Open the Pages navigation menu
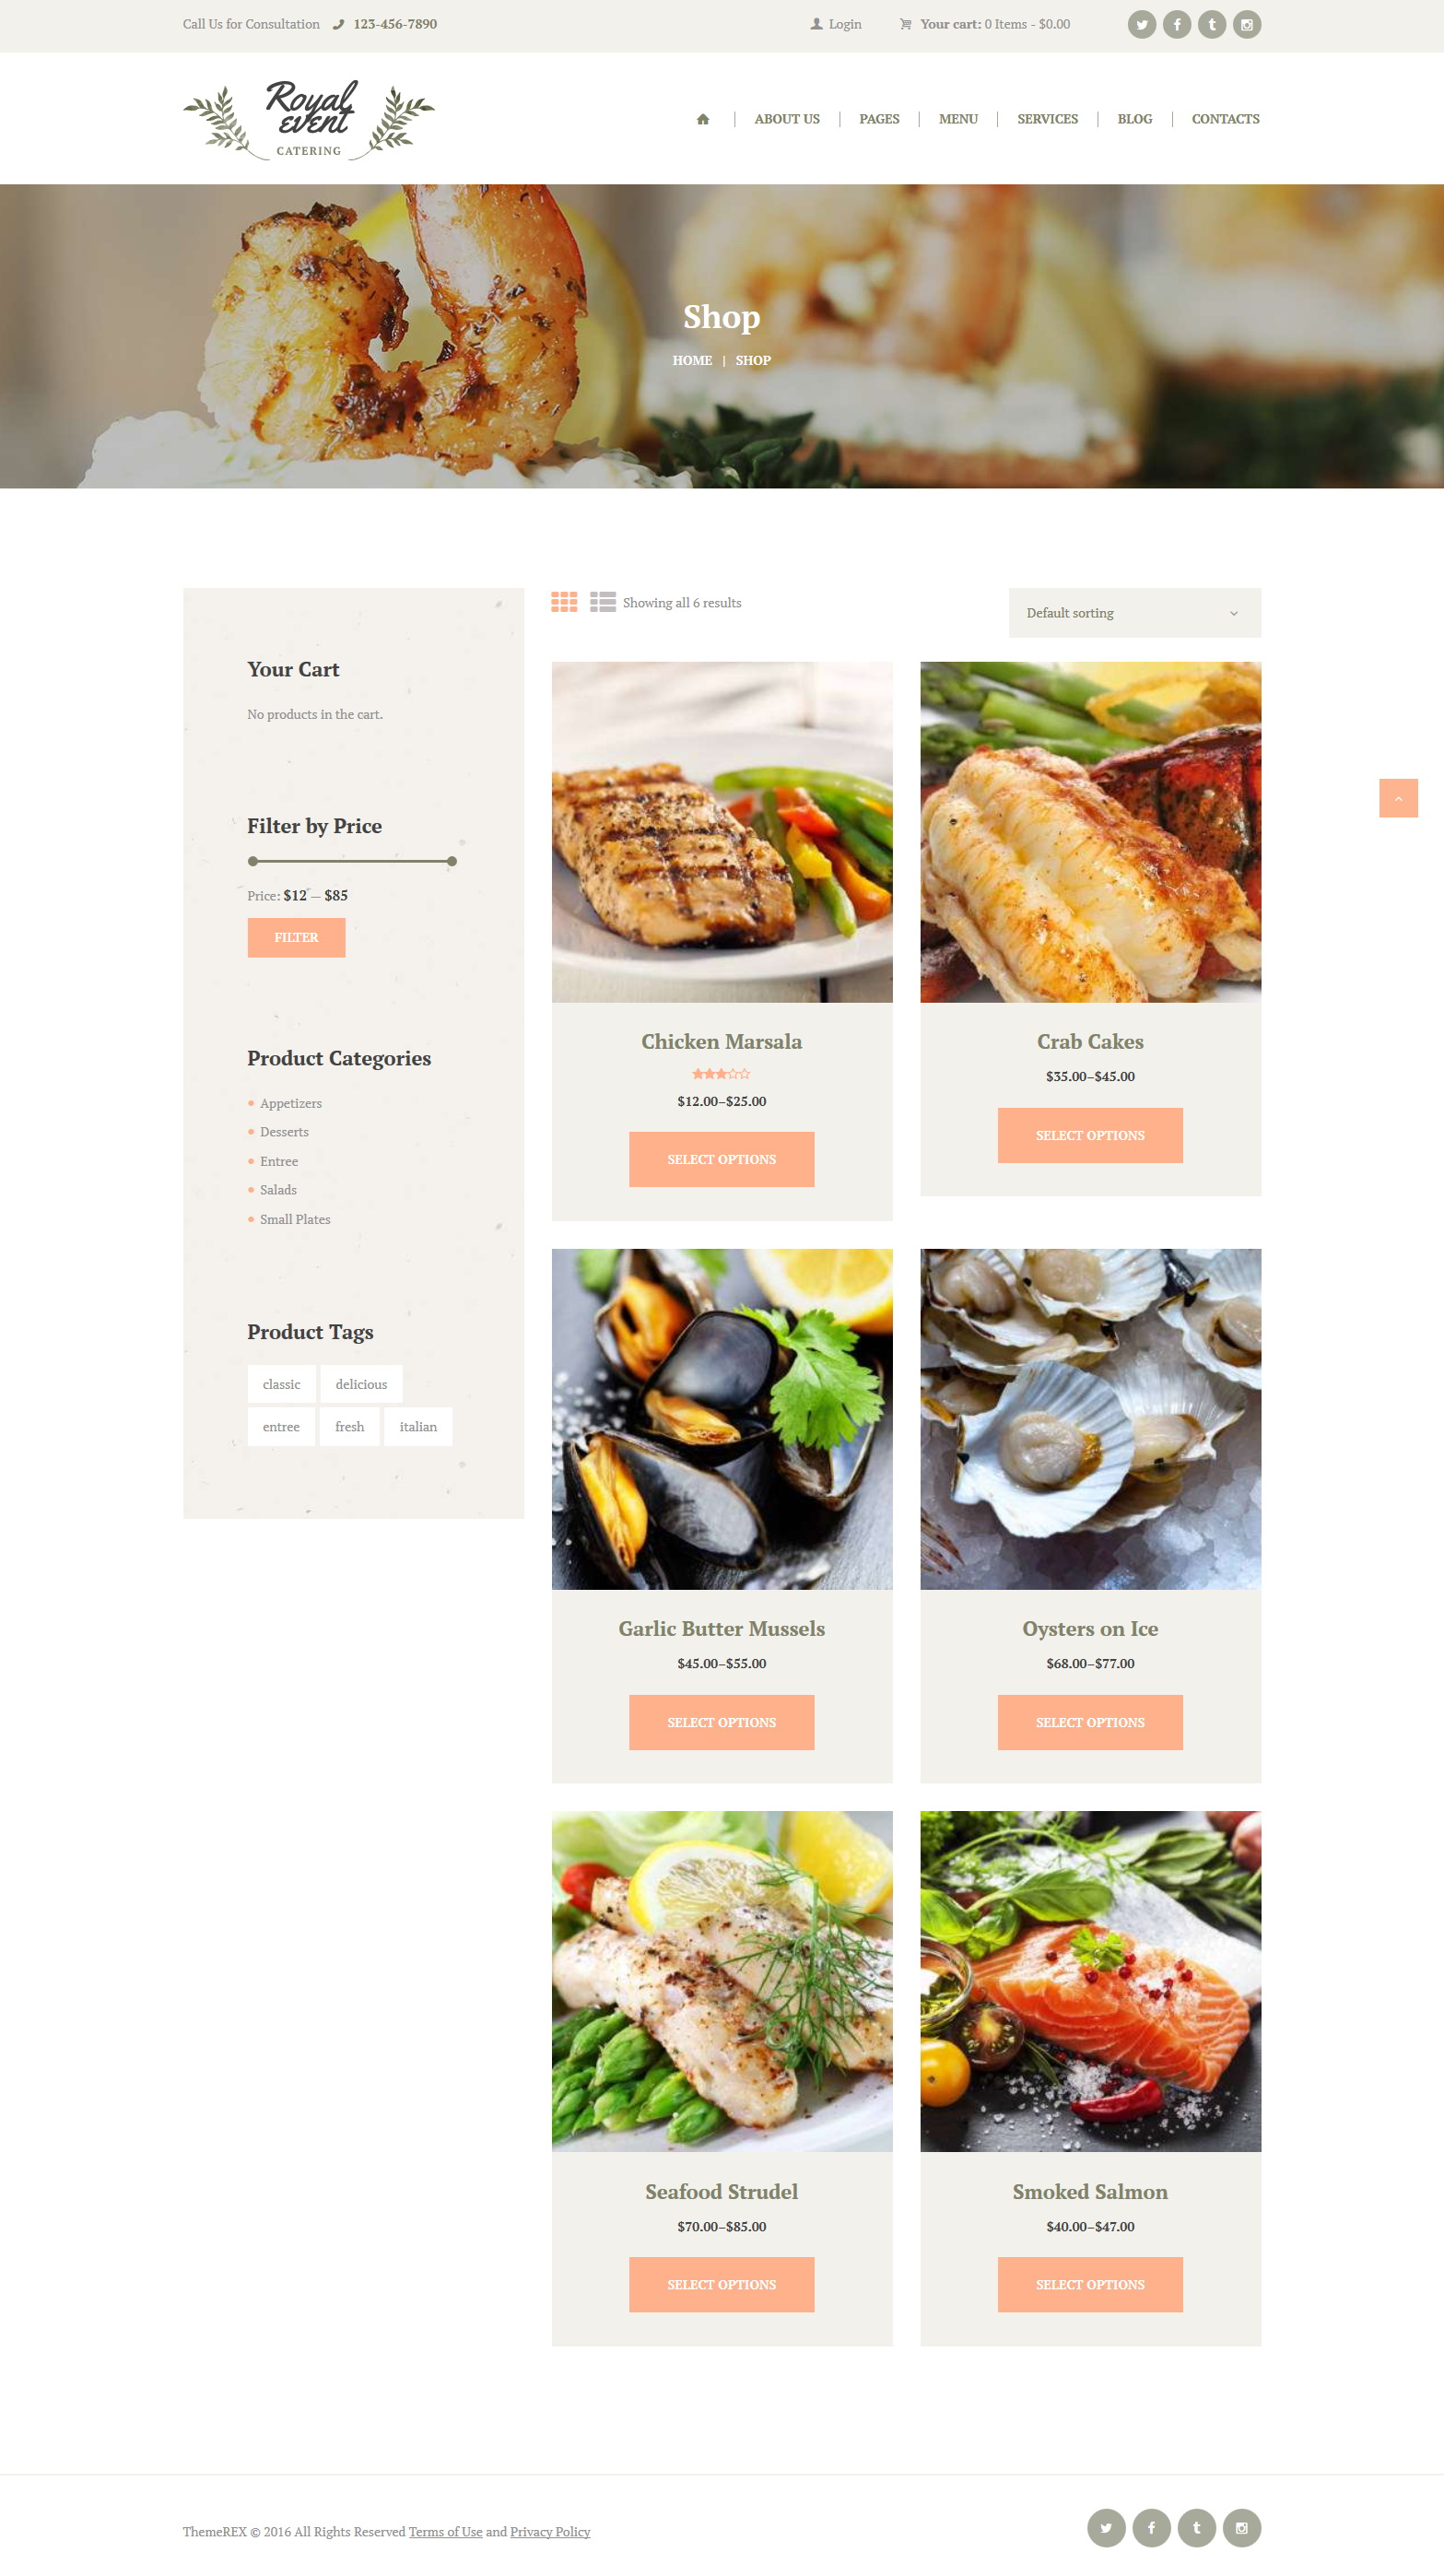1444x2576 pixels. pos(879,119)
